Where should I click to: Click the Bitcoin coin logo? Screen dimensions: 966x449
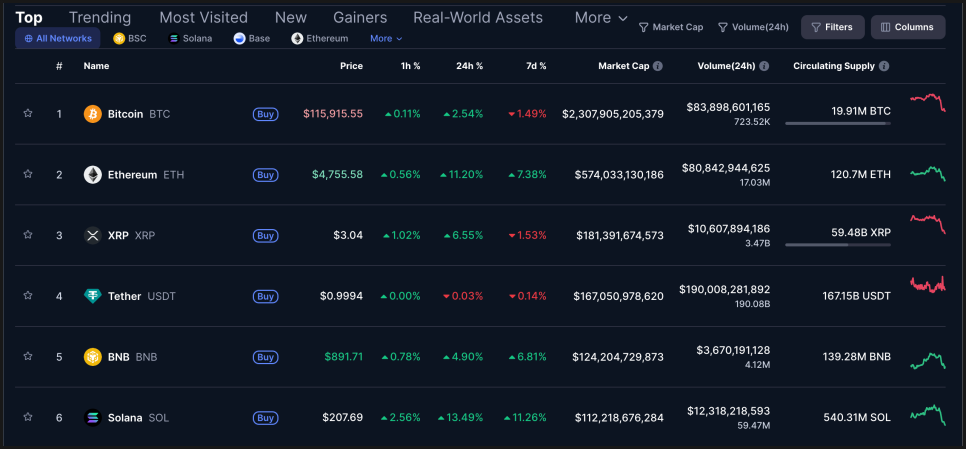point(92,114)
